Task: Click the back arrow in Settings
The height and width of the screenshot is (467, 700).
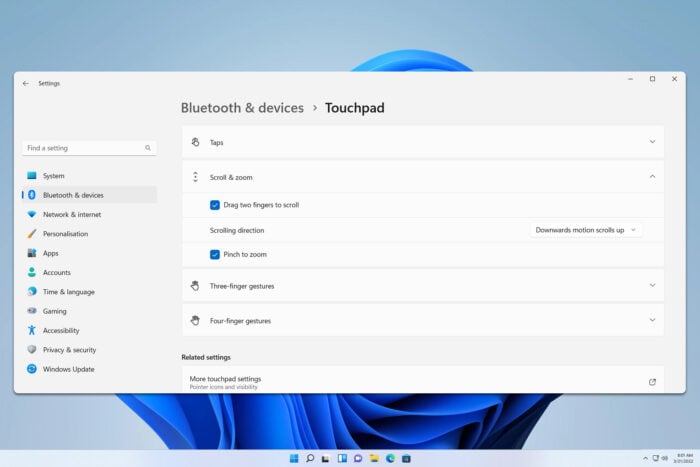Action: click(x=25, y=83)
